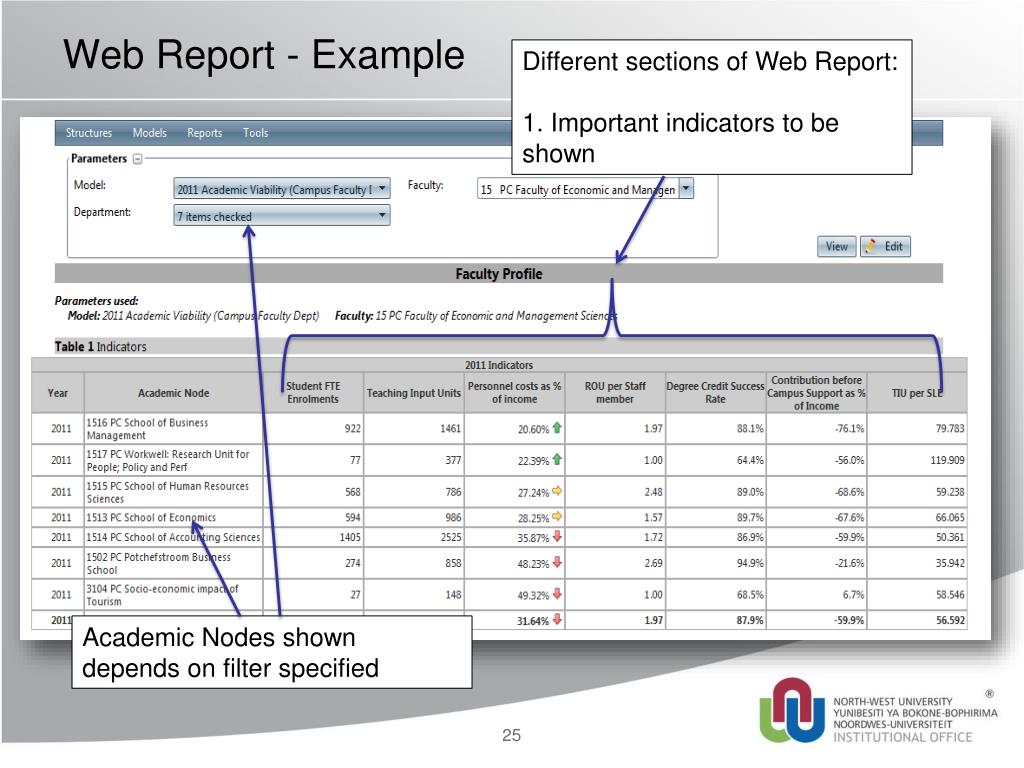Click the green up arrow beside 22.39%

point(557,460)
